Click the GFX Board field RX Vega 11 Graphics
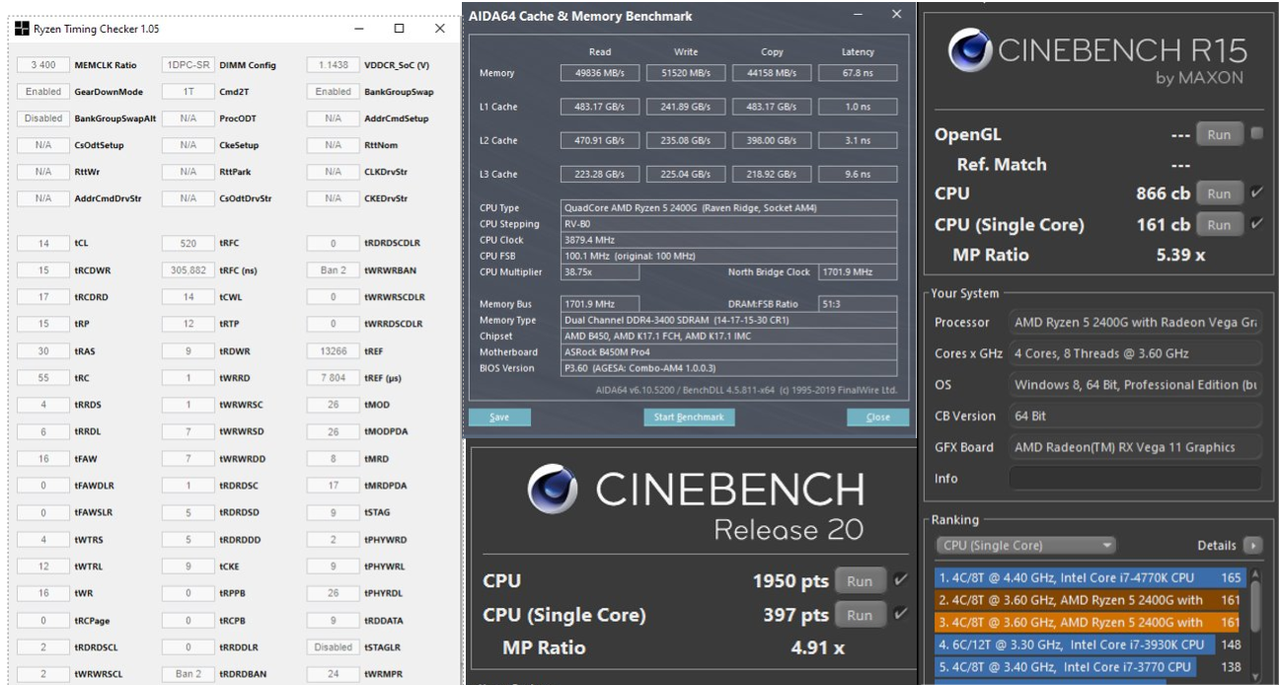 pyautogui.click(x=1135, y=447)
